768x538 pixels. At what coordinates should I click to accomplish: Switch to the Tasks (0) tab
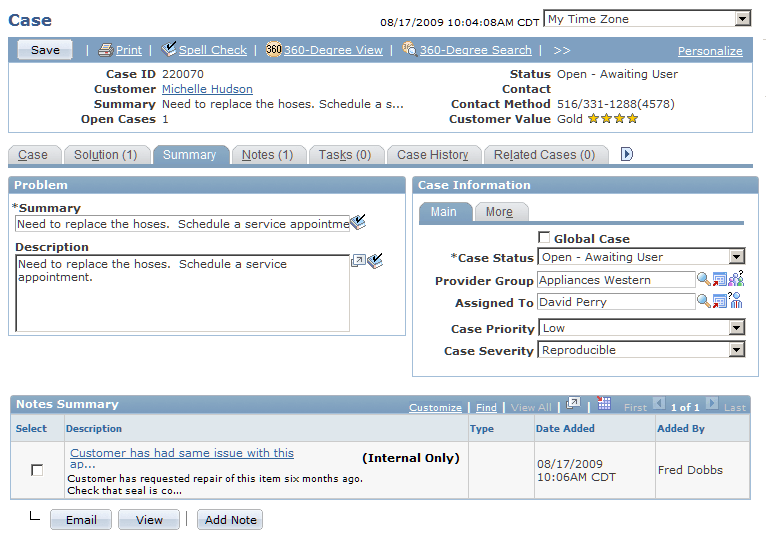345,155
